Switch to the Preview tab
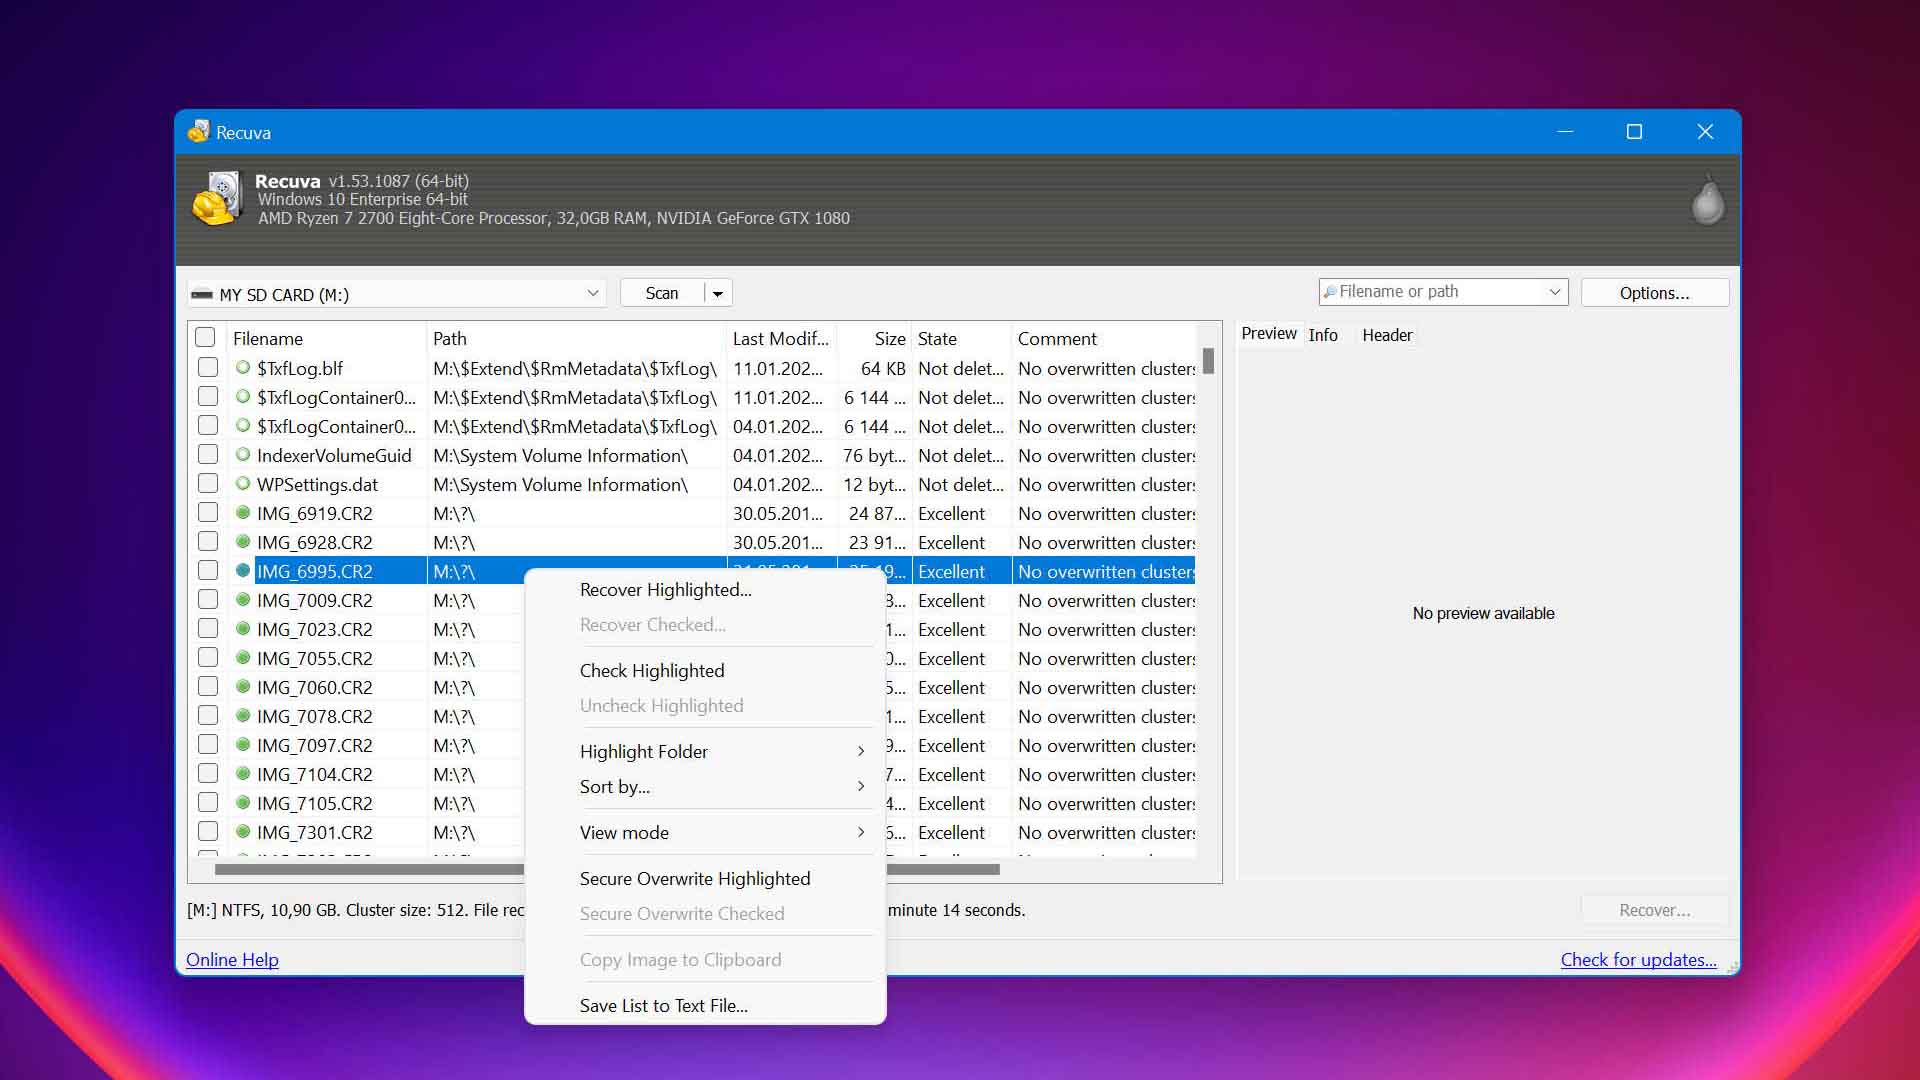The width and height of the screenshot is (1920, 1080). pos(1269,334)
